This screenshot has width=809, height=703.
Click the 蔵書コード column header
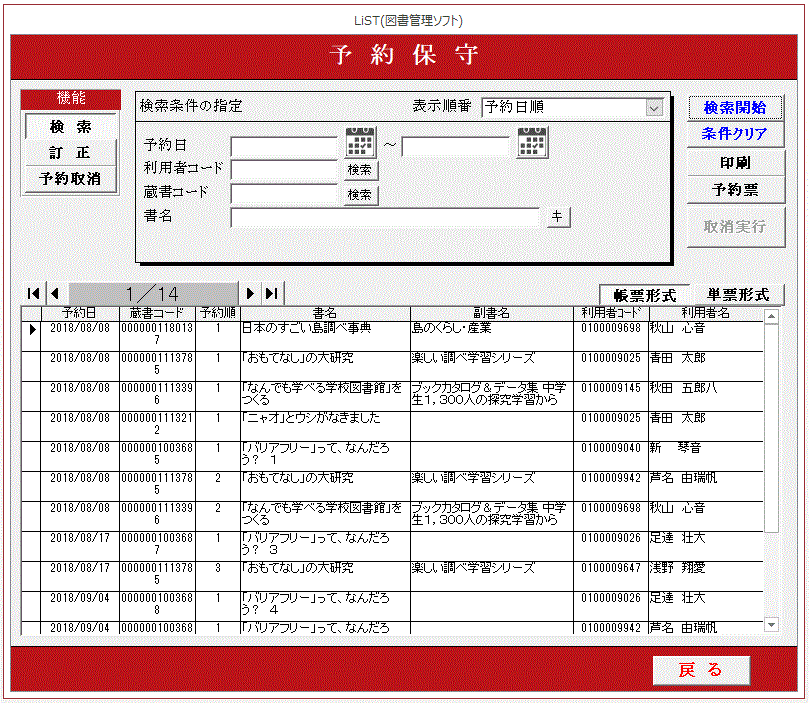tap(157, 313)
